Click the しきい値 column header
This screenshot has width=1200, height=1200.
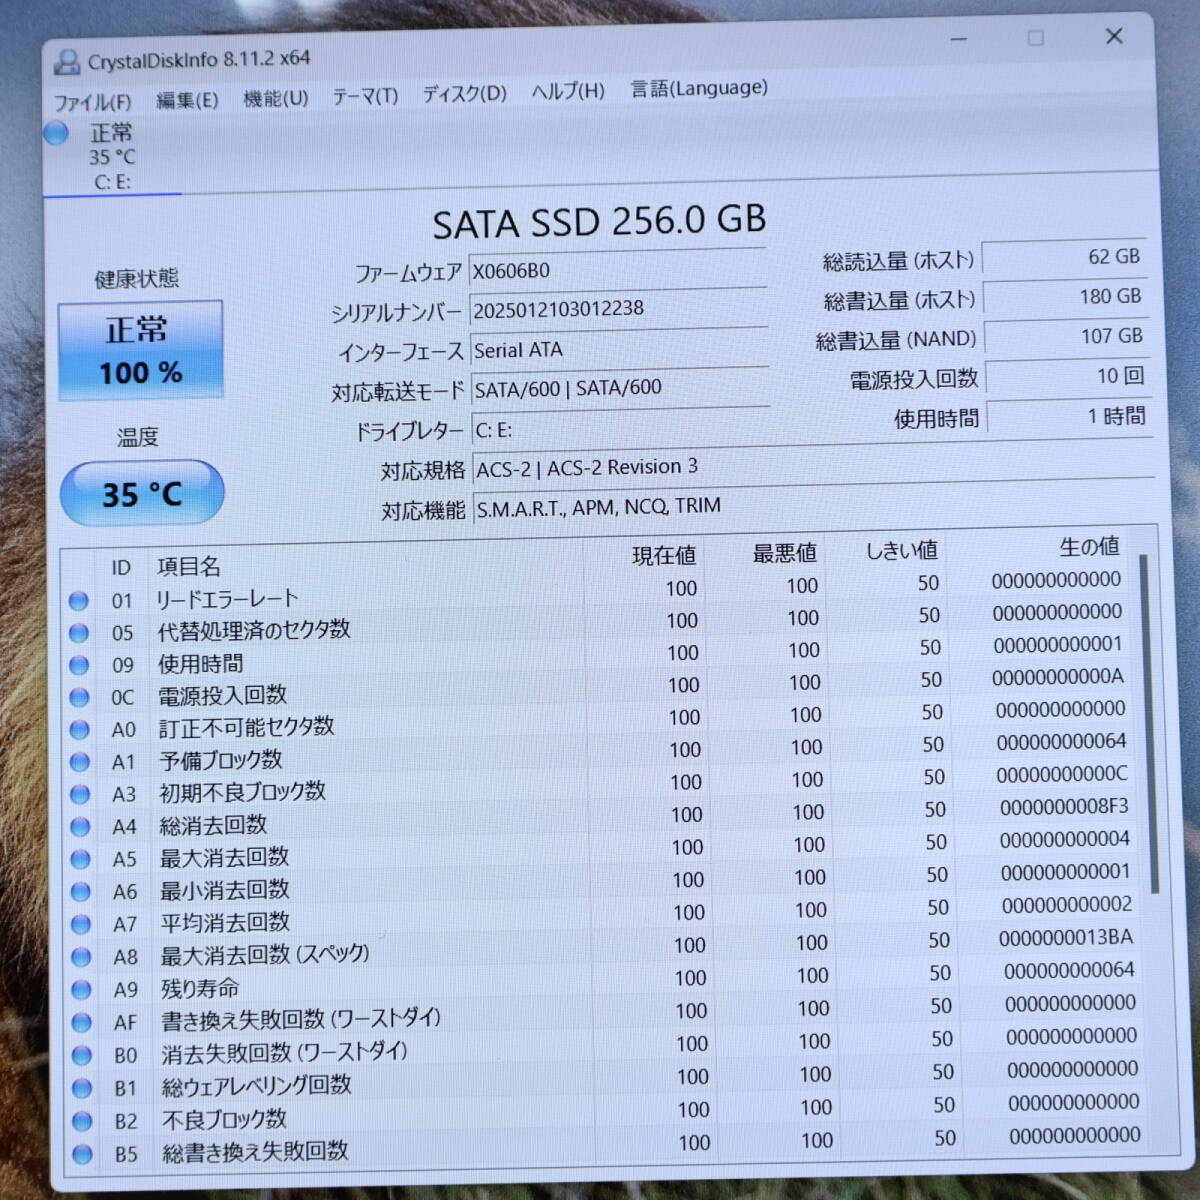(902, 550)
